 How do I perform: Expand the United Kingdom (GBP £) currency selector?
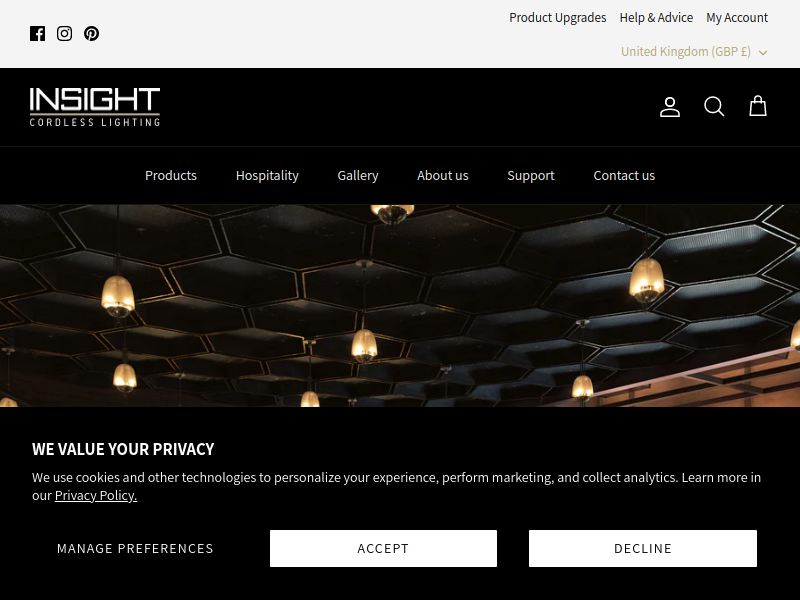coord(694,52)
